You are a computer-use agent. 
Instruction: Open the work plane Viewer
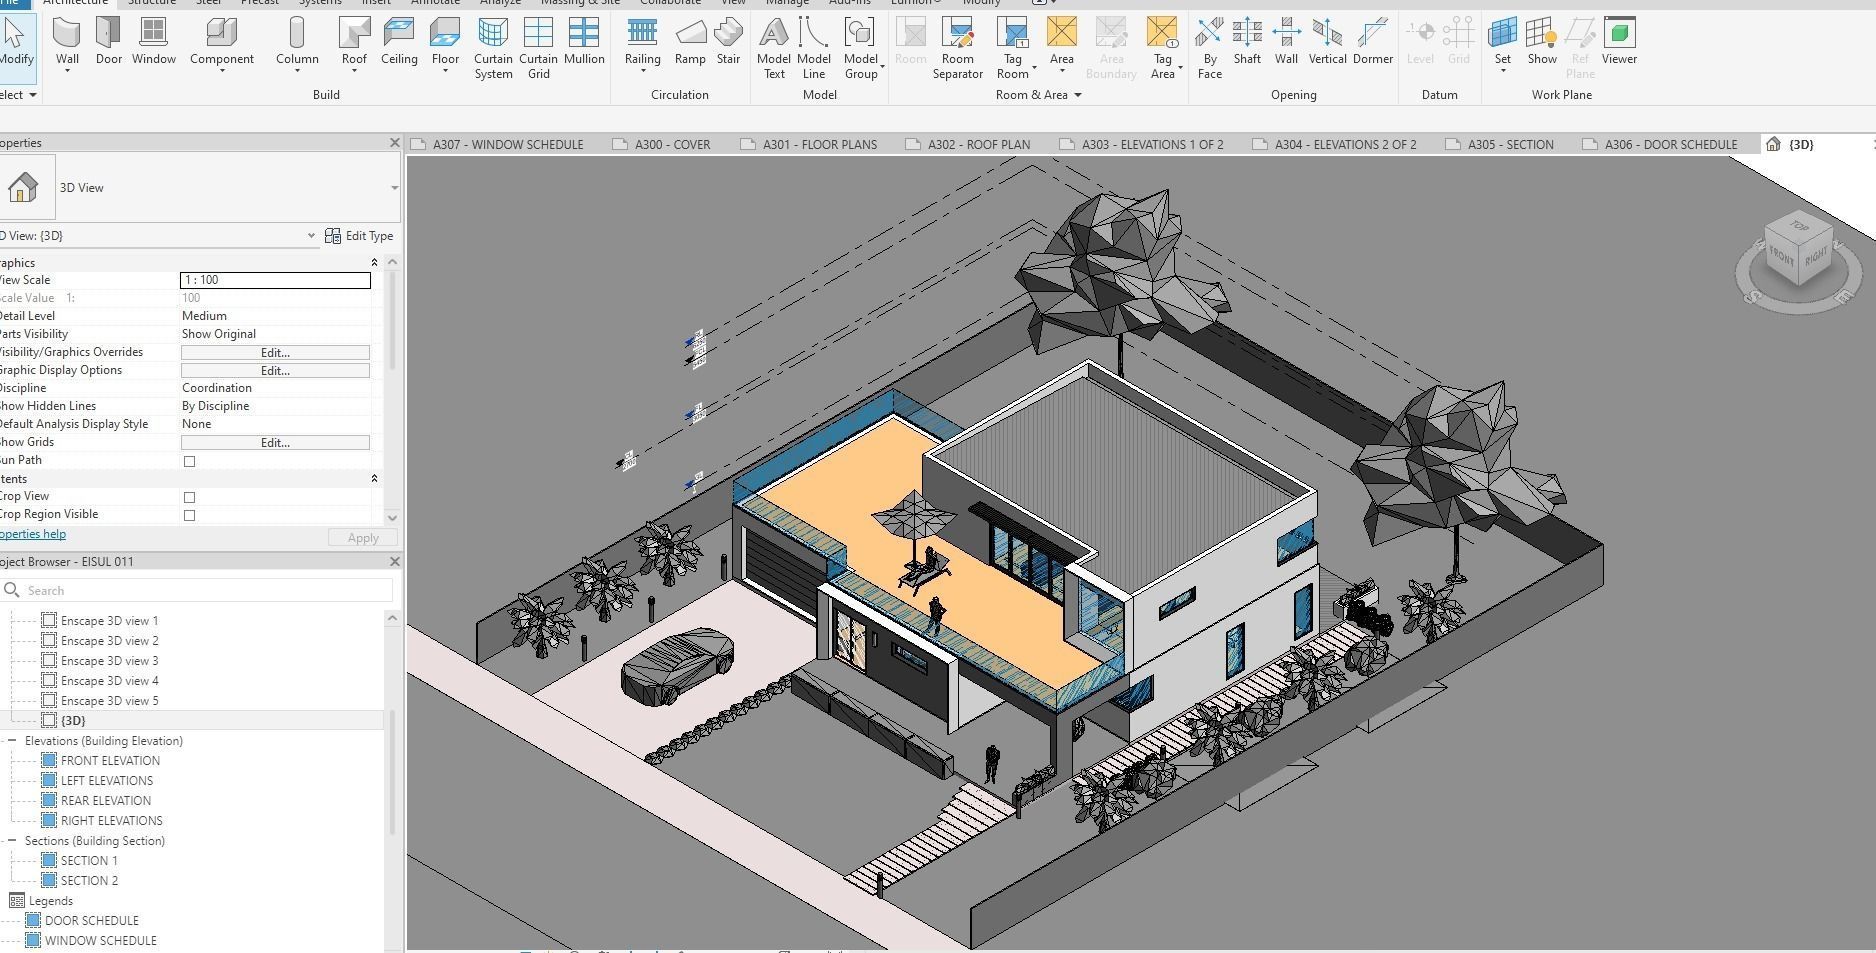1619,43
